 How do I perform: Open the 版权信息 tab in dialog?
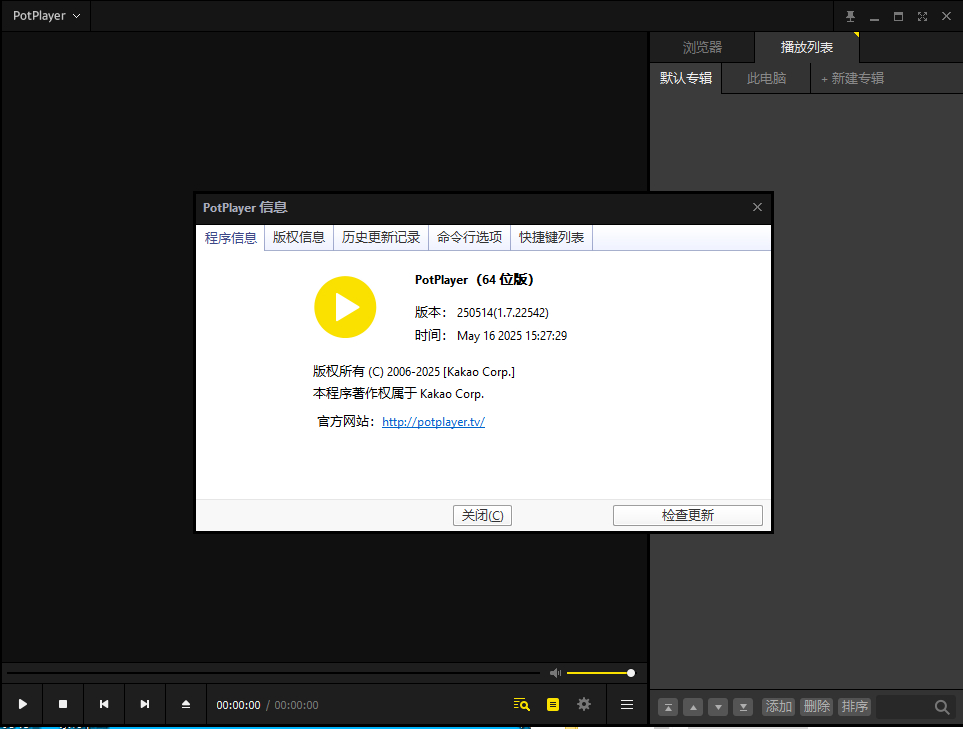pyautogui.click(x=298, y=237)
